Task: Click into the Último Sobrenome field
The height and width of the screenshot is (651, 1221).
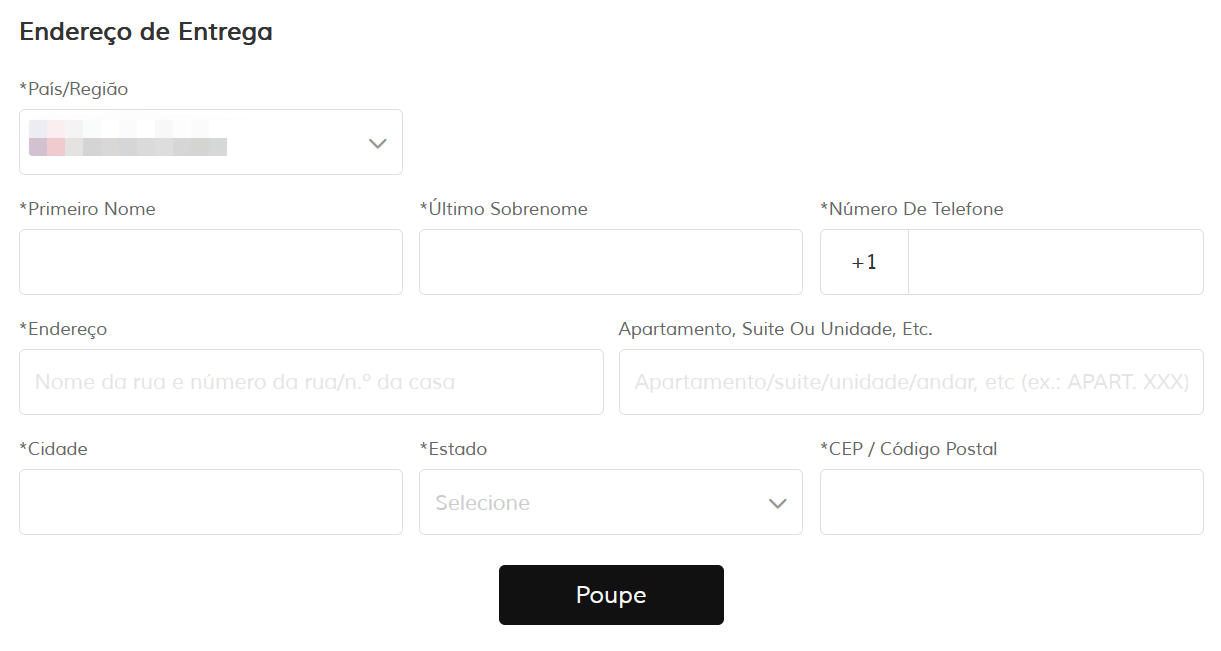Action: tap(610, 262)
